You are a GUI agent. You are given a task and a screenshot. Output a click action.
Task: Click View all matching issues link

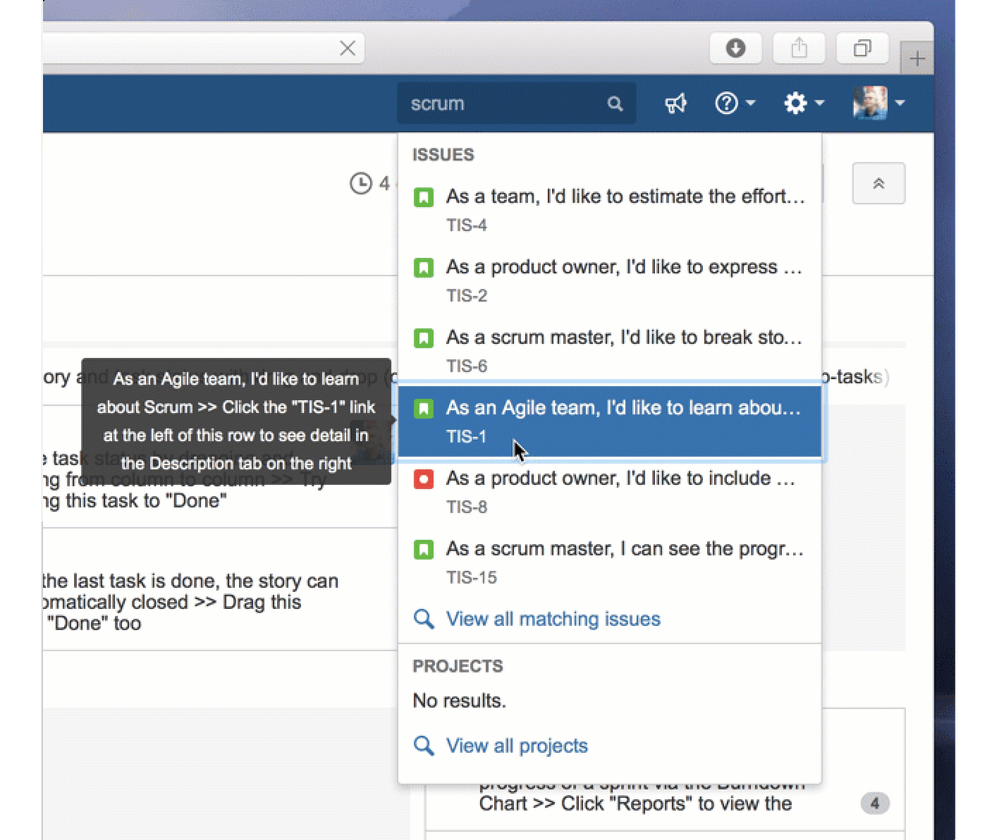[553, 619]
